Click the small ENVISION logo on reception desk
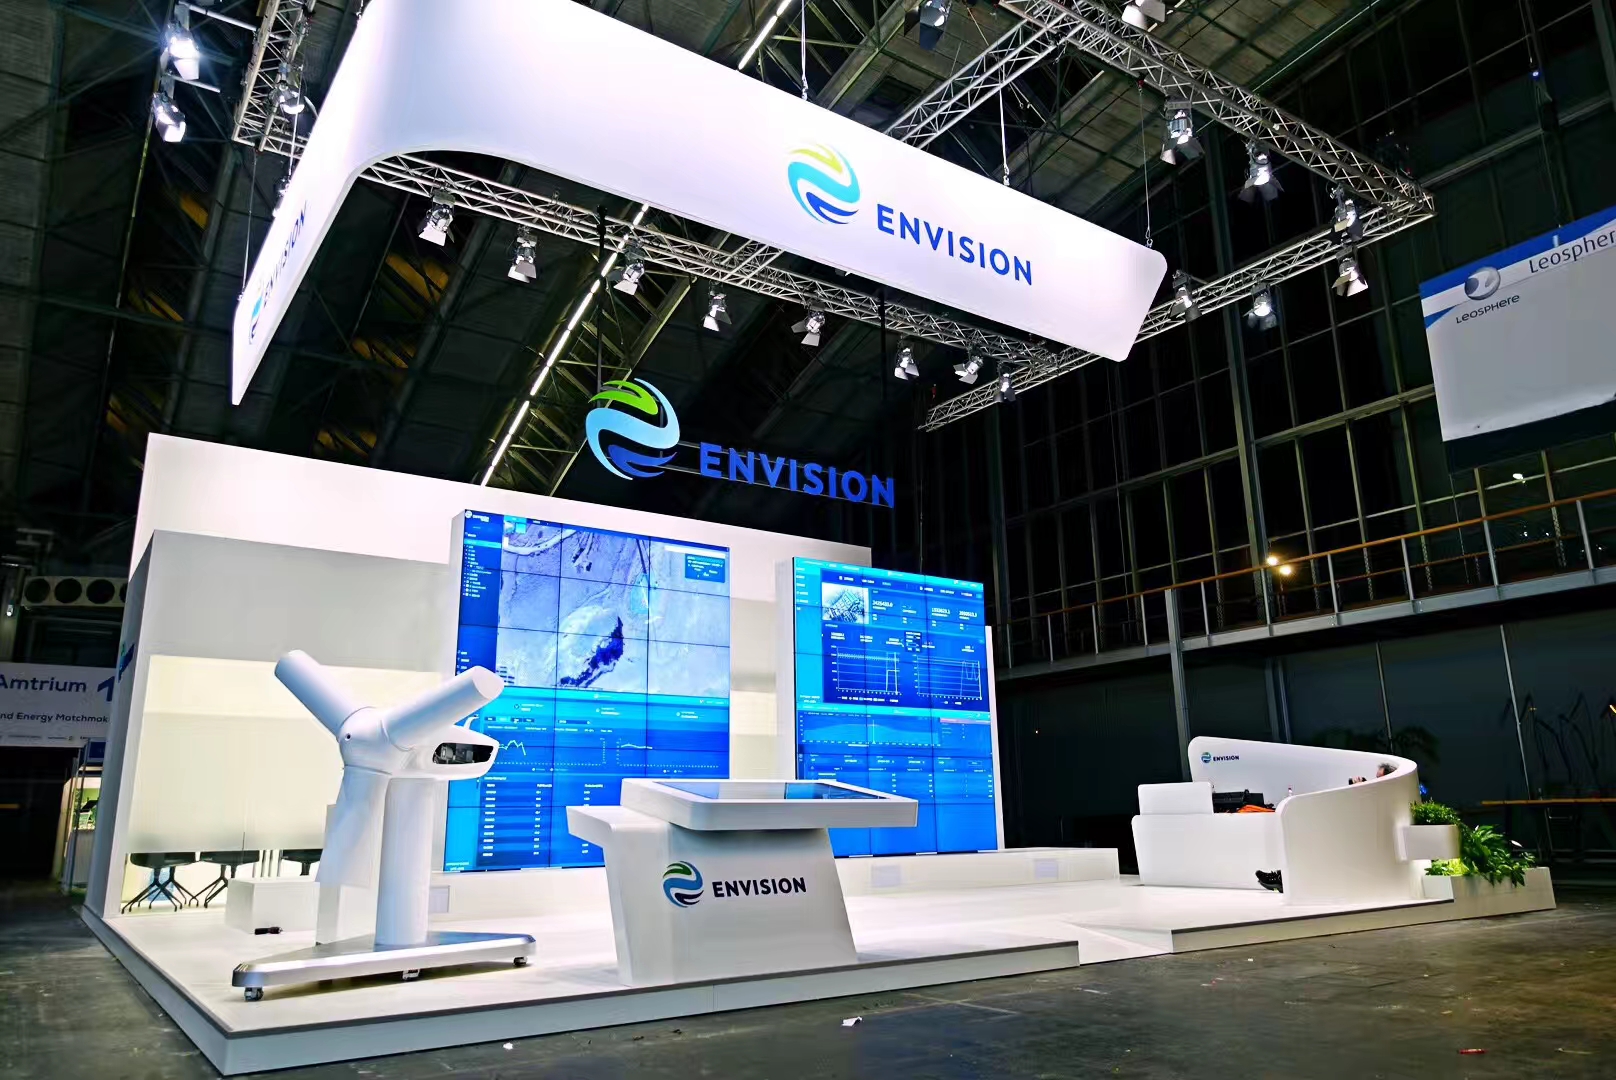1616x1080 pixels. coord(1219,757)
